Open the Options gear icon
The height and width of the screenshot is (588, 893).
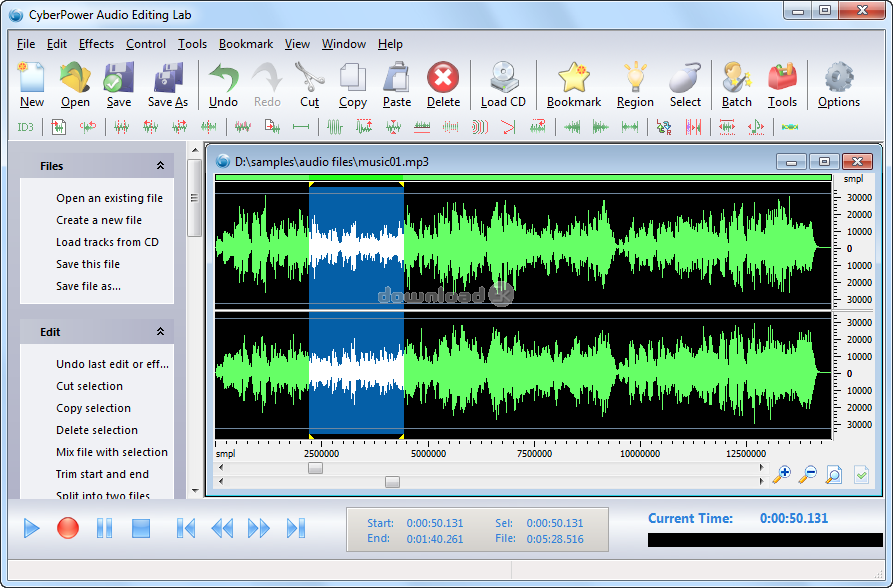(x=839, y=77)
